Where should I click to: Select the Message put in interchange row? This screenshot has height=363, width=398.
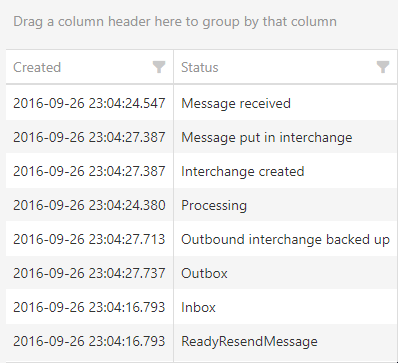[x=202, y=137]
